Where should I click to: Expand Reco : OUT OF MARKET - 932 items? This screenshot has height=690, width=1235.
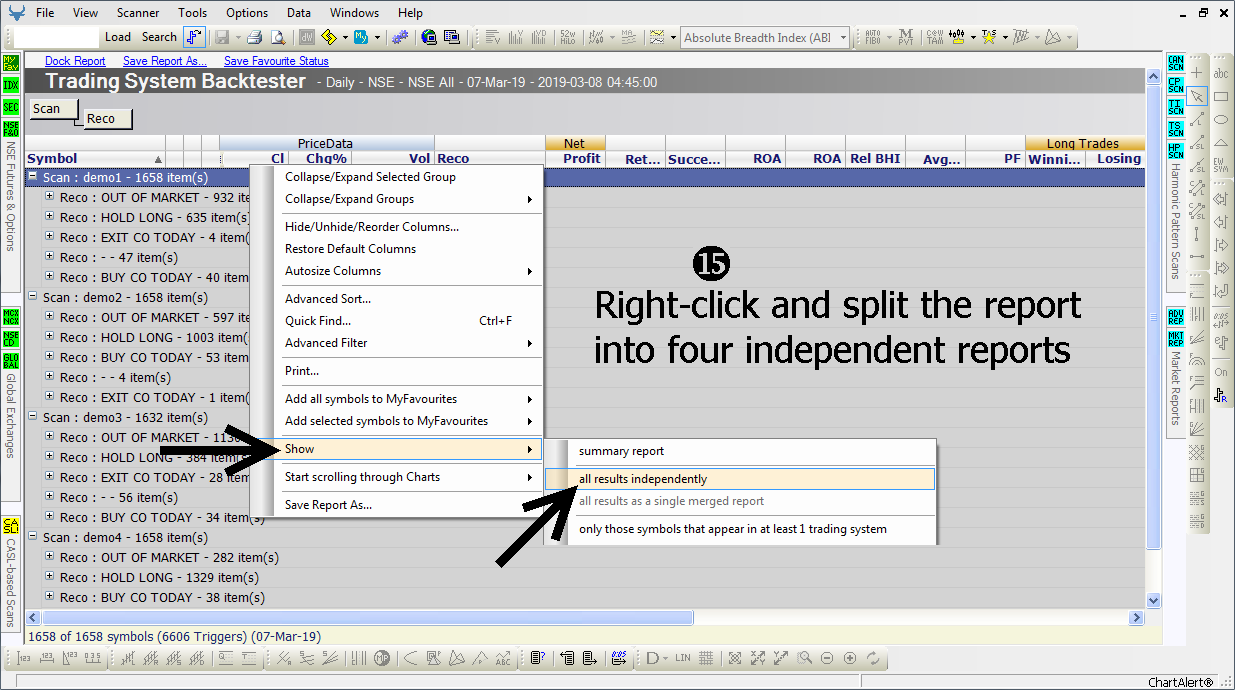[50, 197]
